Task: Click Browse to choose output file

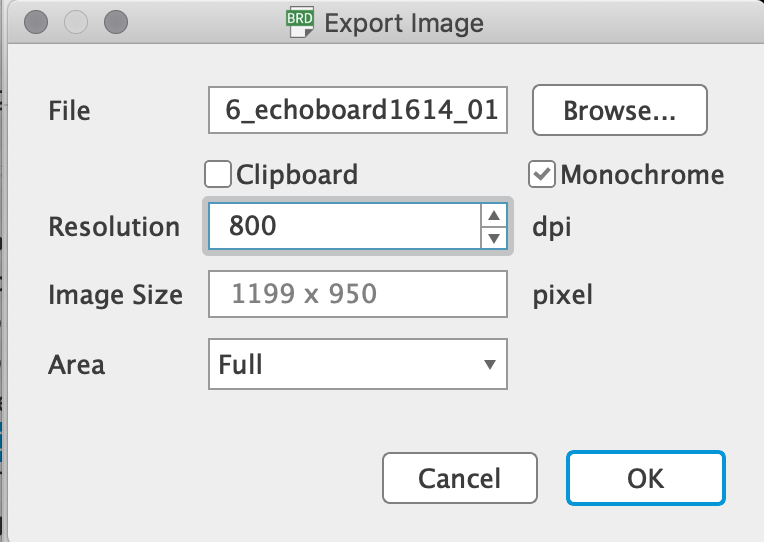Action: pyautogui.click(x=619, y=110)
